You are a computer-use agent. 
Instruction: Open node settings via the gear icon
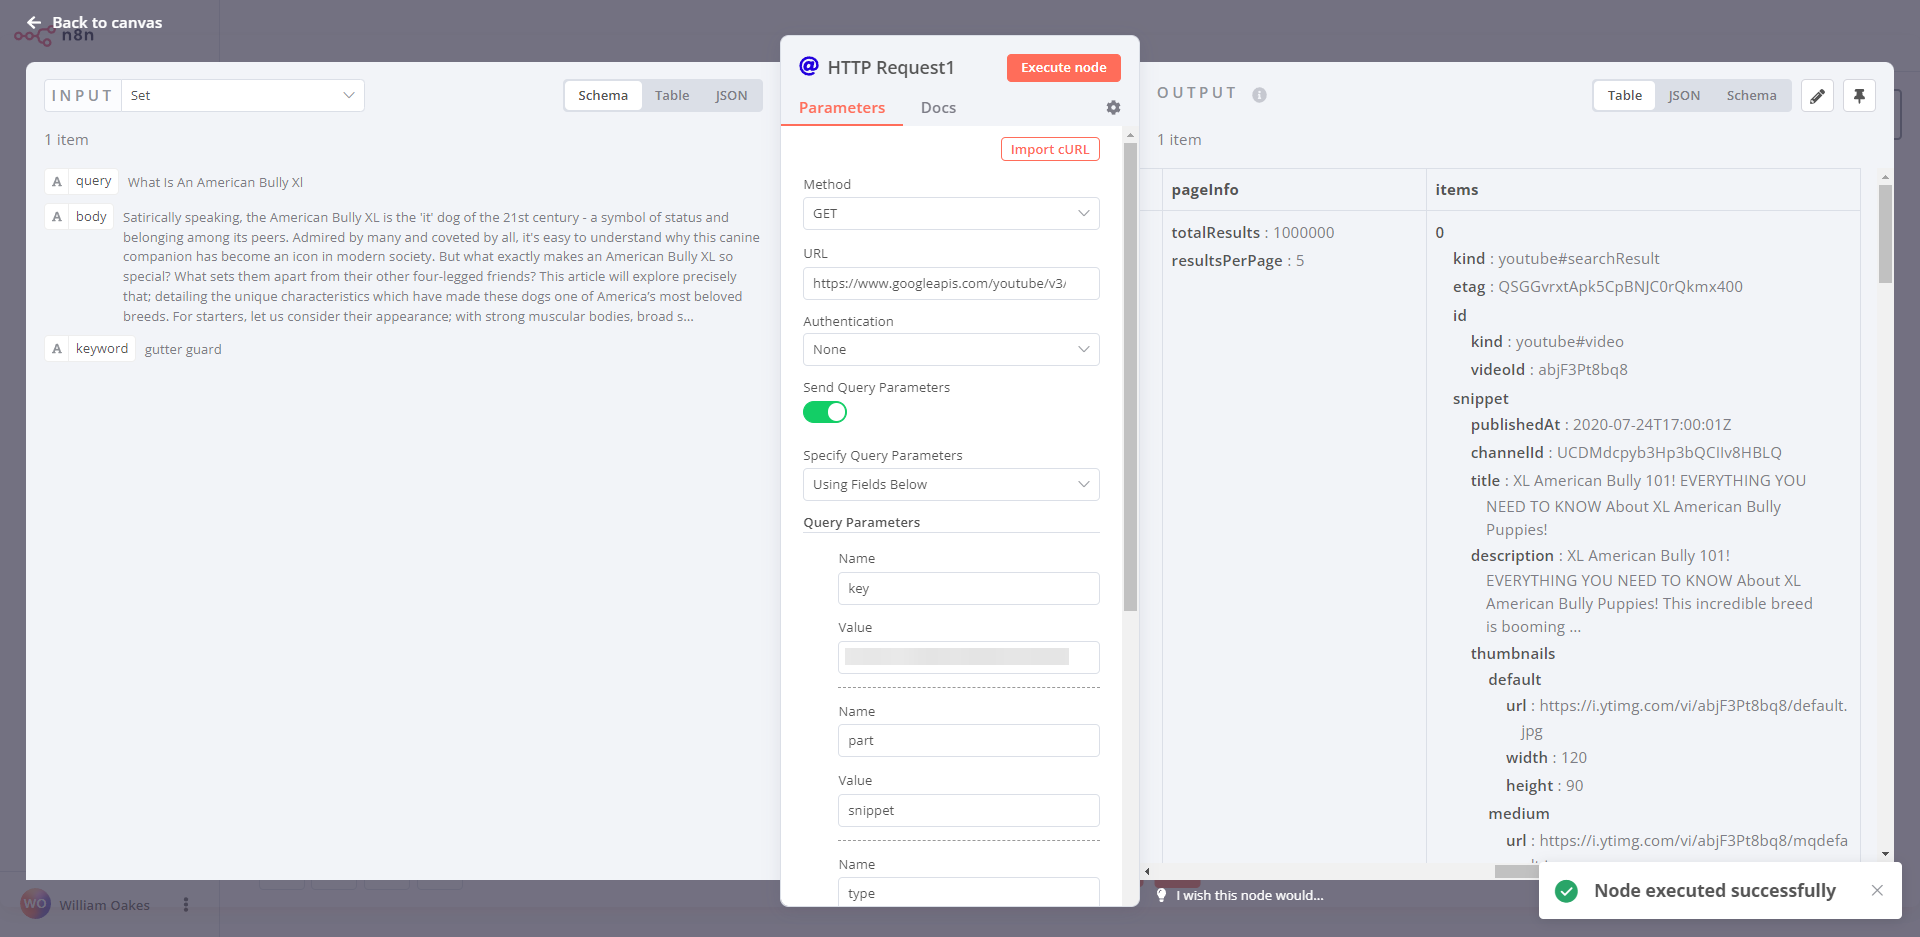click(1113, 108)
